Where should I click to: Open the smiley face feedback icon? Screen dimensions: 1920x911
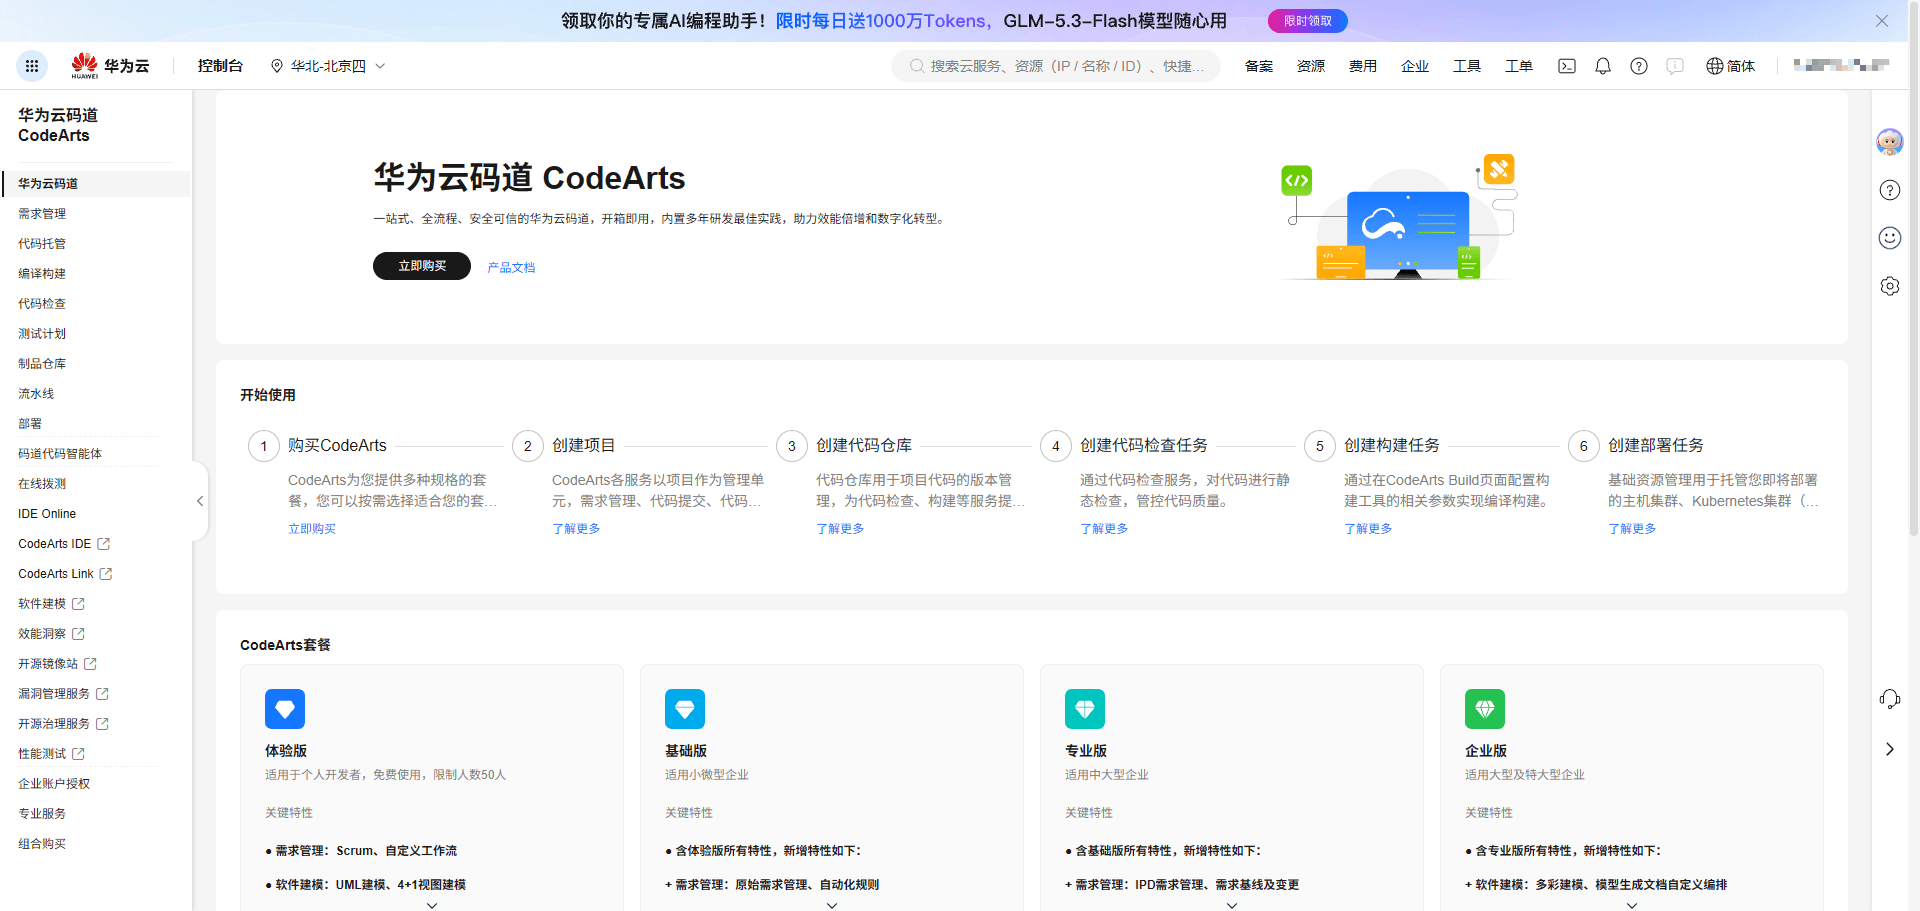[x=1890, y=238]
